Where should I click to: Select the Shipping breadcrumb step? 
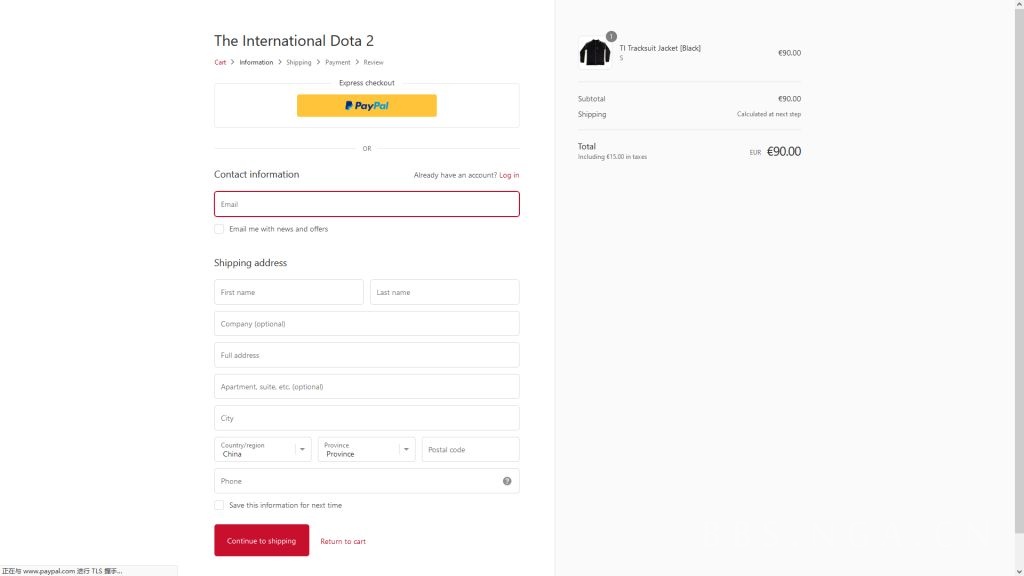(298, 63)
